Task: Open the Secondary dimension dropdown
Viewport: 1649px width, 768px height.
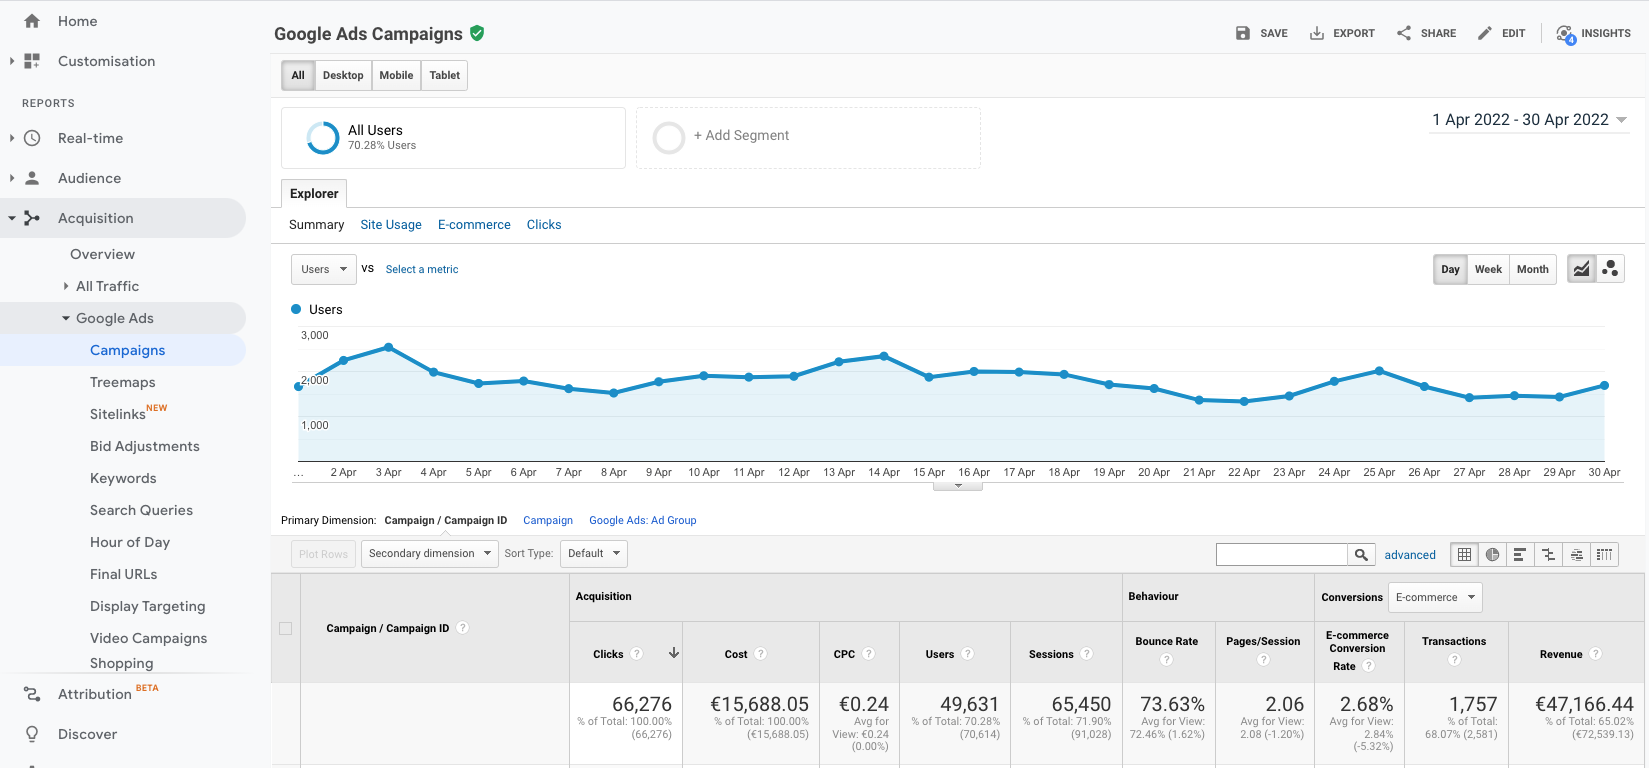Action: click(430, 553)
